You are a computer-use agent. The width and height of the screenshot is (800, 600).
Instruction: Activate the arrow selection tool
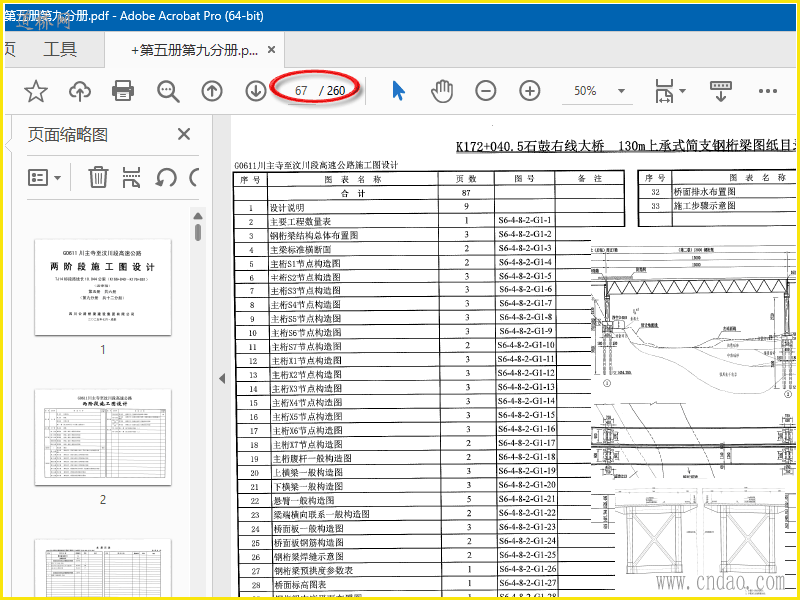coord(398,91)
